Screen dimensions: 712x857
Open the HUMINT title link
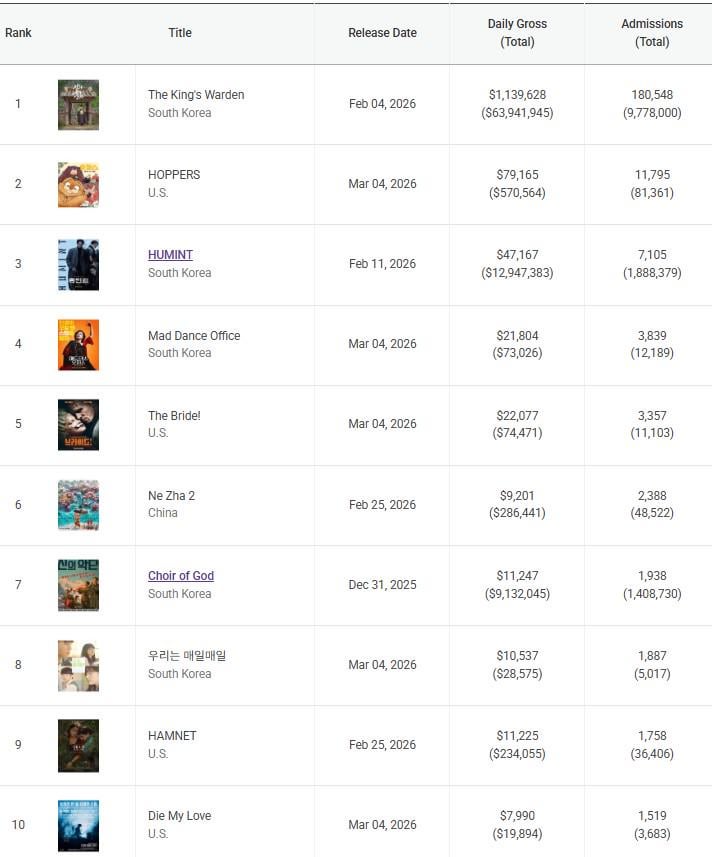(170, 255)
